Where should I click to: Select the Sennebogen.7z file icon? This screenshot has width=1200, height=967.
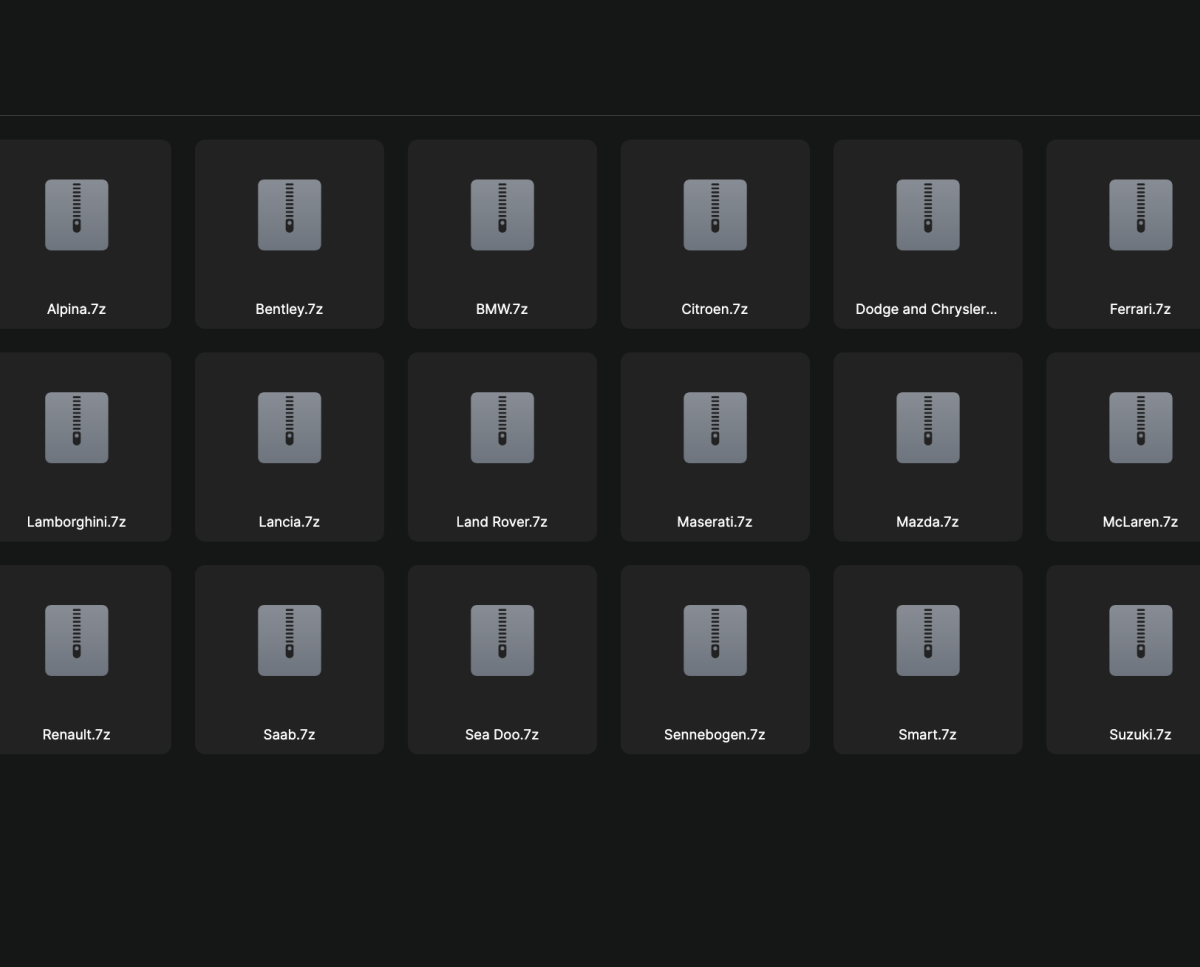(714, 640)
